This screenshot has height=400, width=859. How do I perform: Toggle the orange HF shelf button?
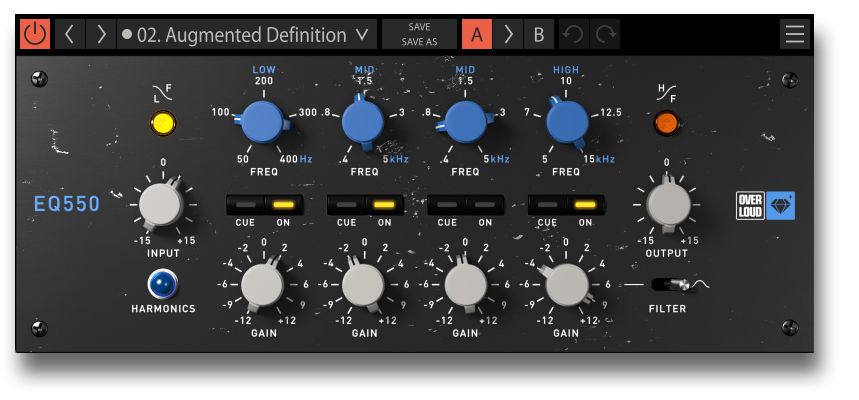[x=666, y=123]
